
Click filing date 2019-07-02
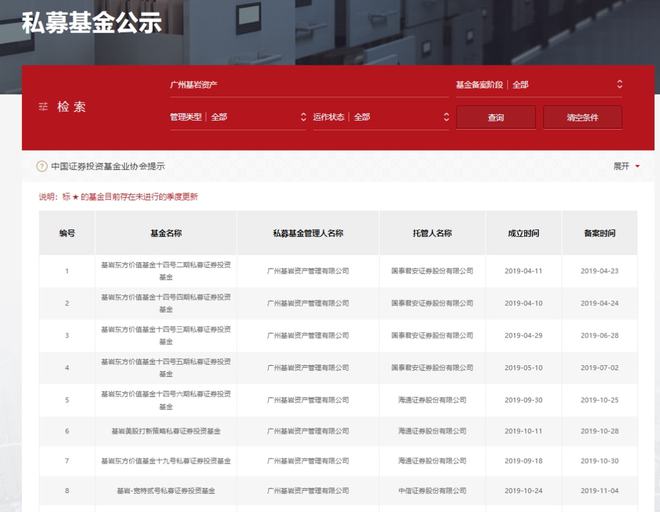(x=600, y=368)
